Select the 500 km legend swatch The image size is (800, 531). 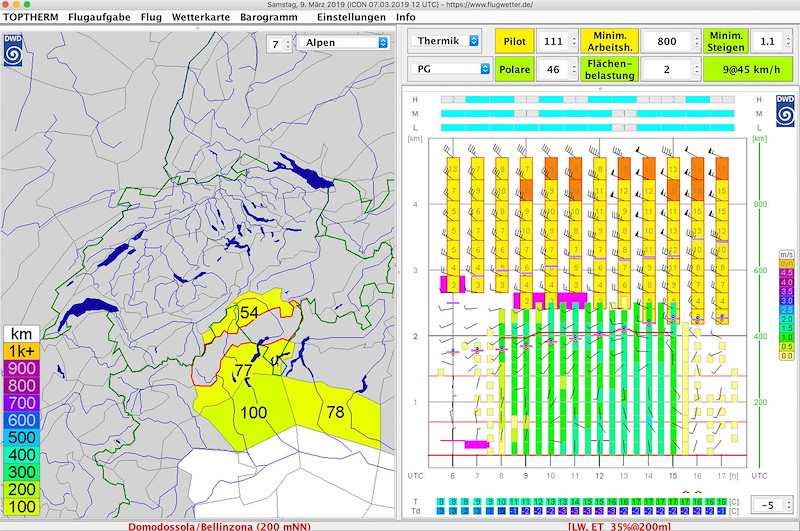pyautogui.click(x=21, y=438)
